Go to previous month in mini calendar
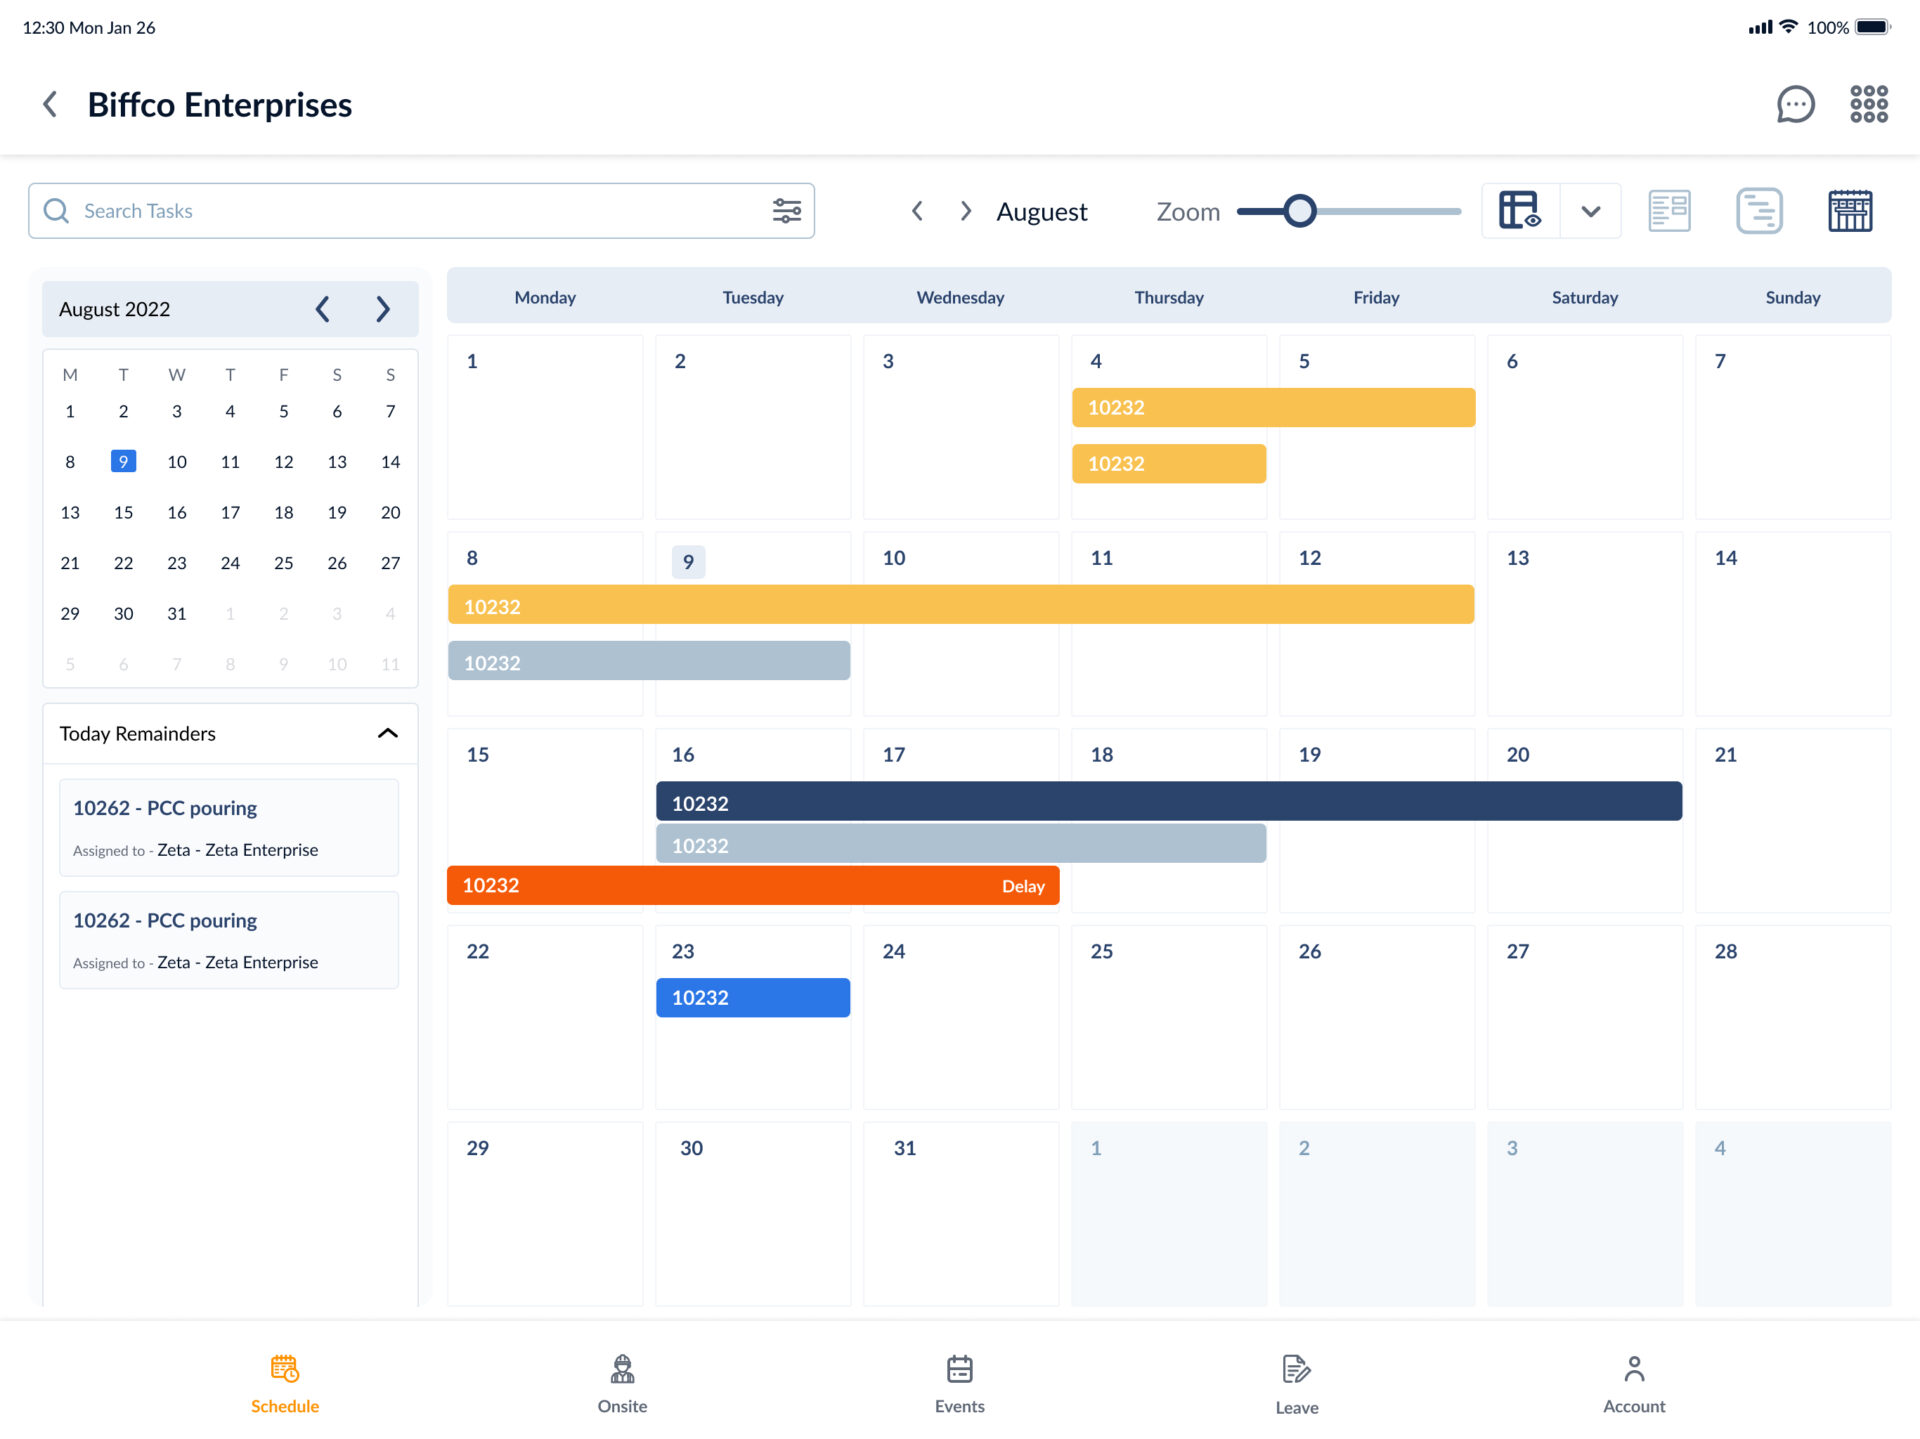 322,309
